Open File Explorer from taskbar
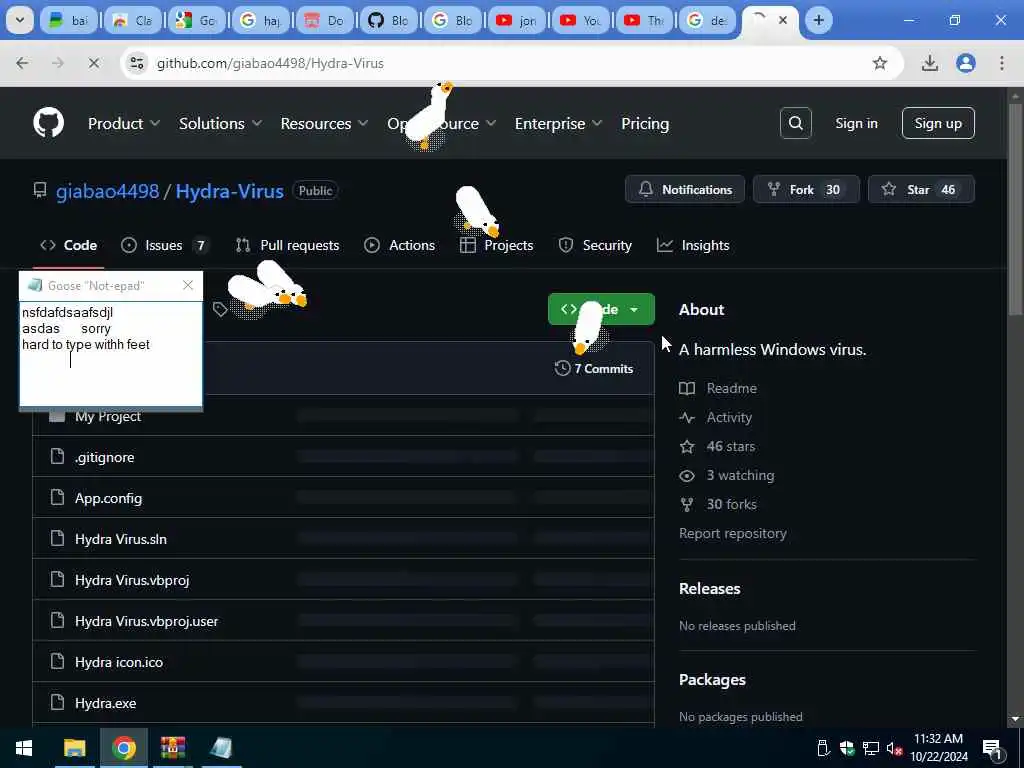Image resolution: width=1024 pixels, height=768 pixels. 74,748
